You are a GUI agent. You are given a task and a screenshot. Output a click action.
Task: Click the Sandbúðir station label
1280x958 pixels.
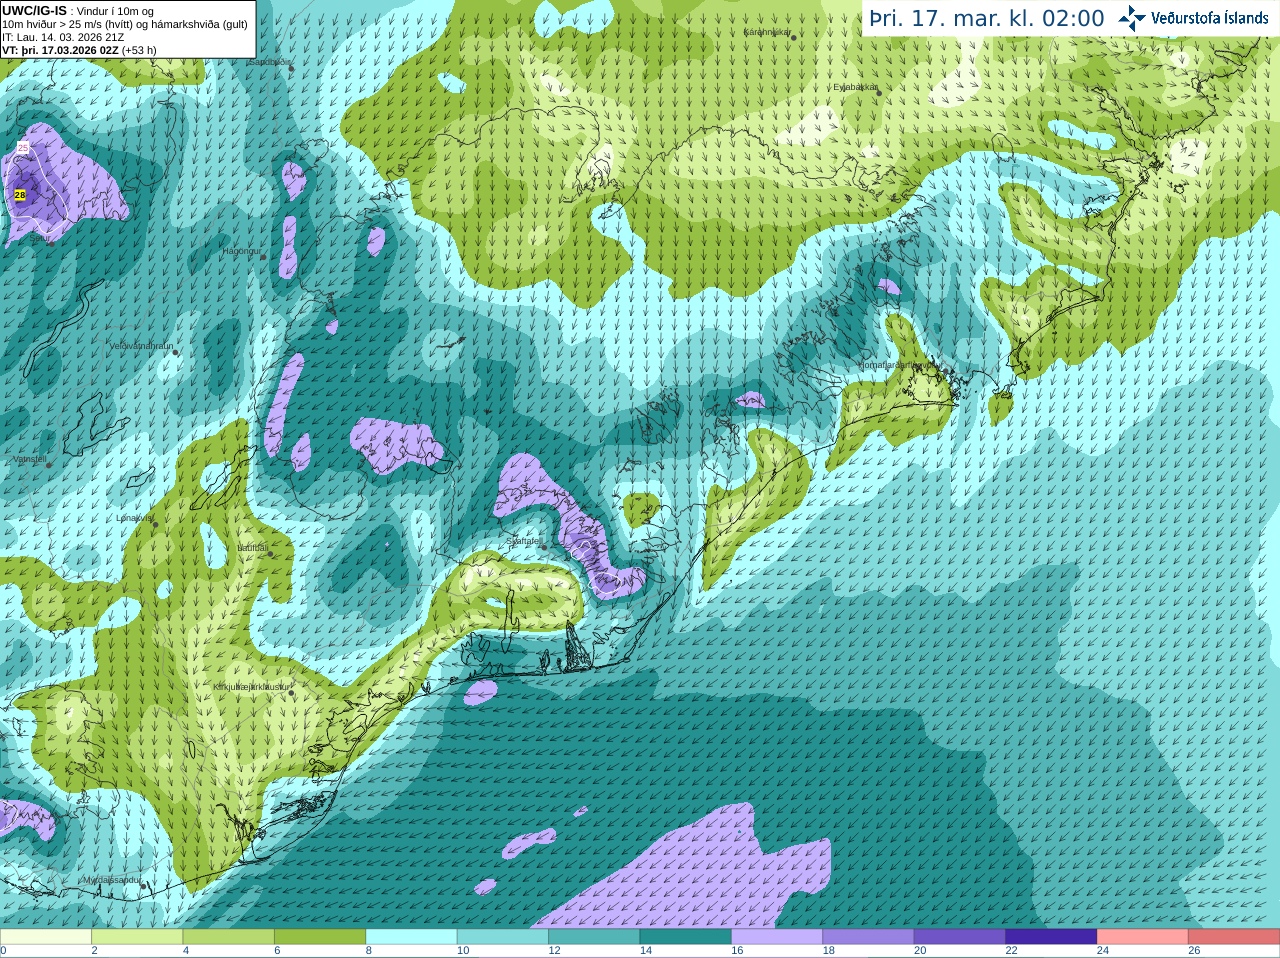[268, 62]
